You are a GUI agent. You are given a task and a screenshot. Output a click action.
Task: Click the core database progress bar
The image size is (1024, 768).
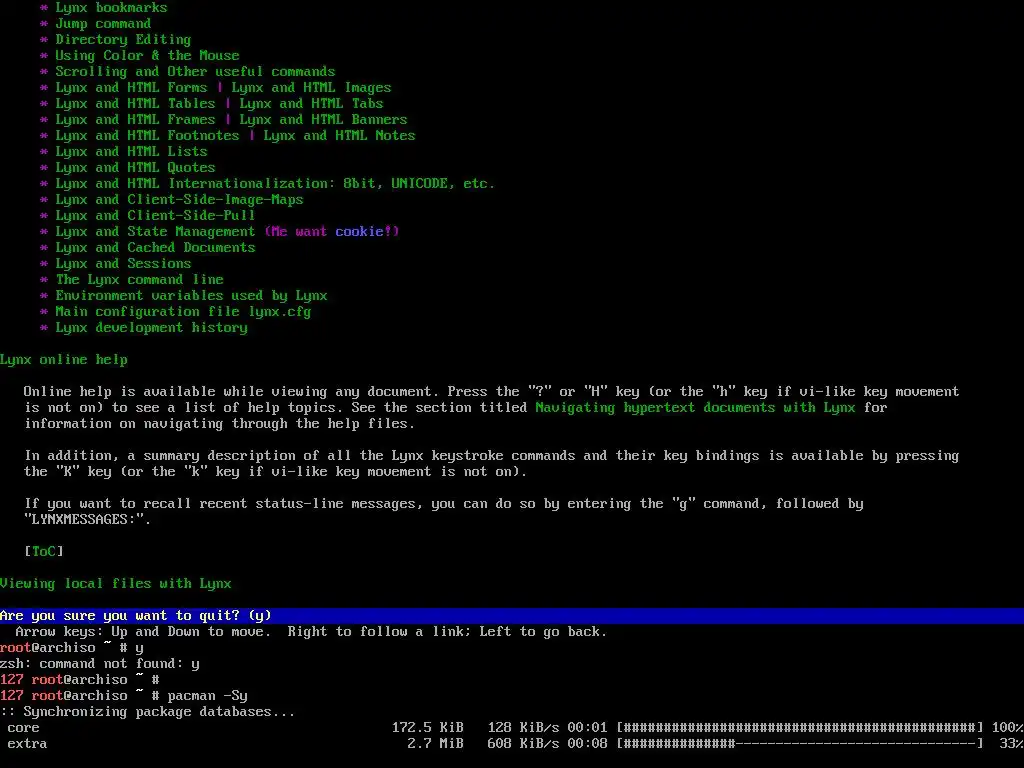(799, 728)
